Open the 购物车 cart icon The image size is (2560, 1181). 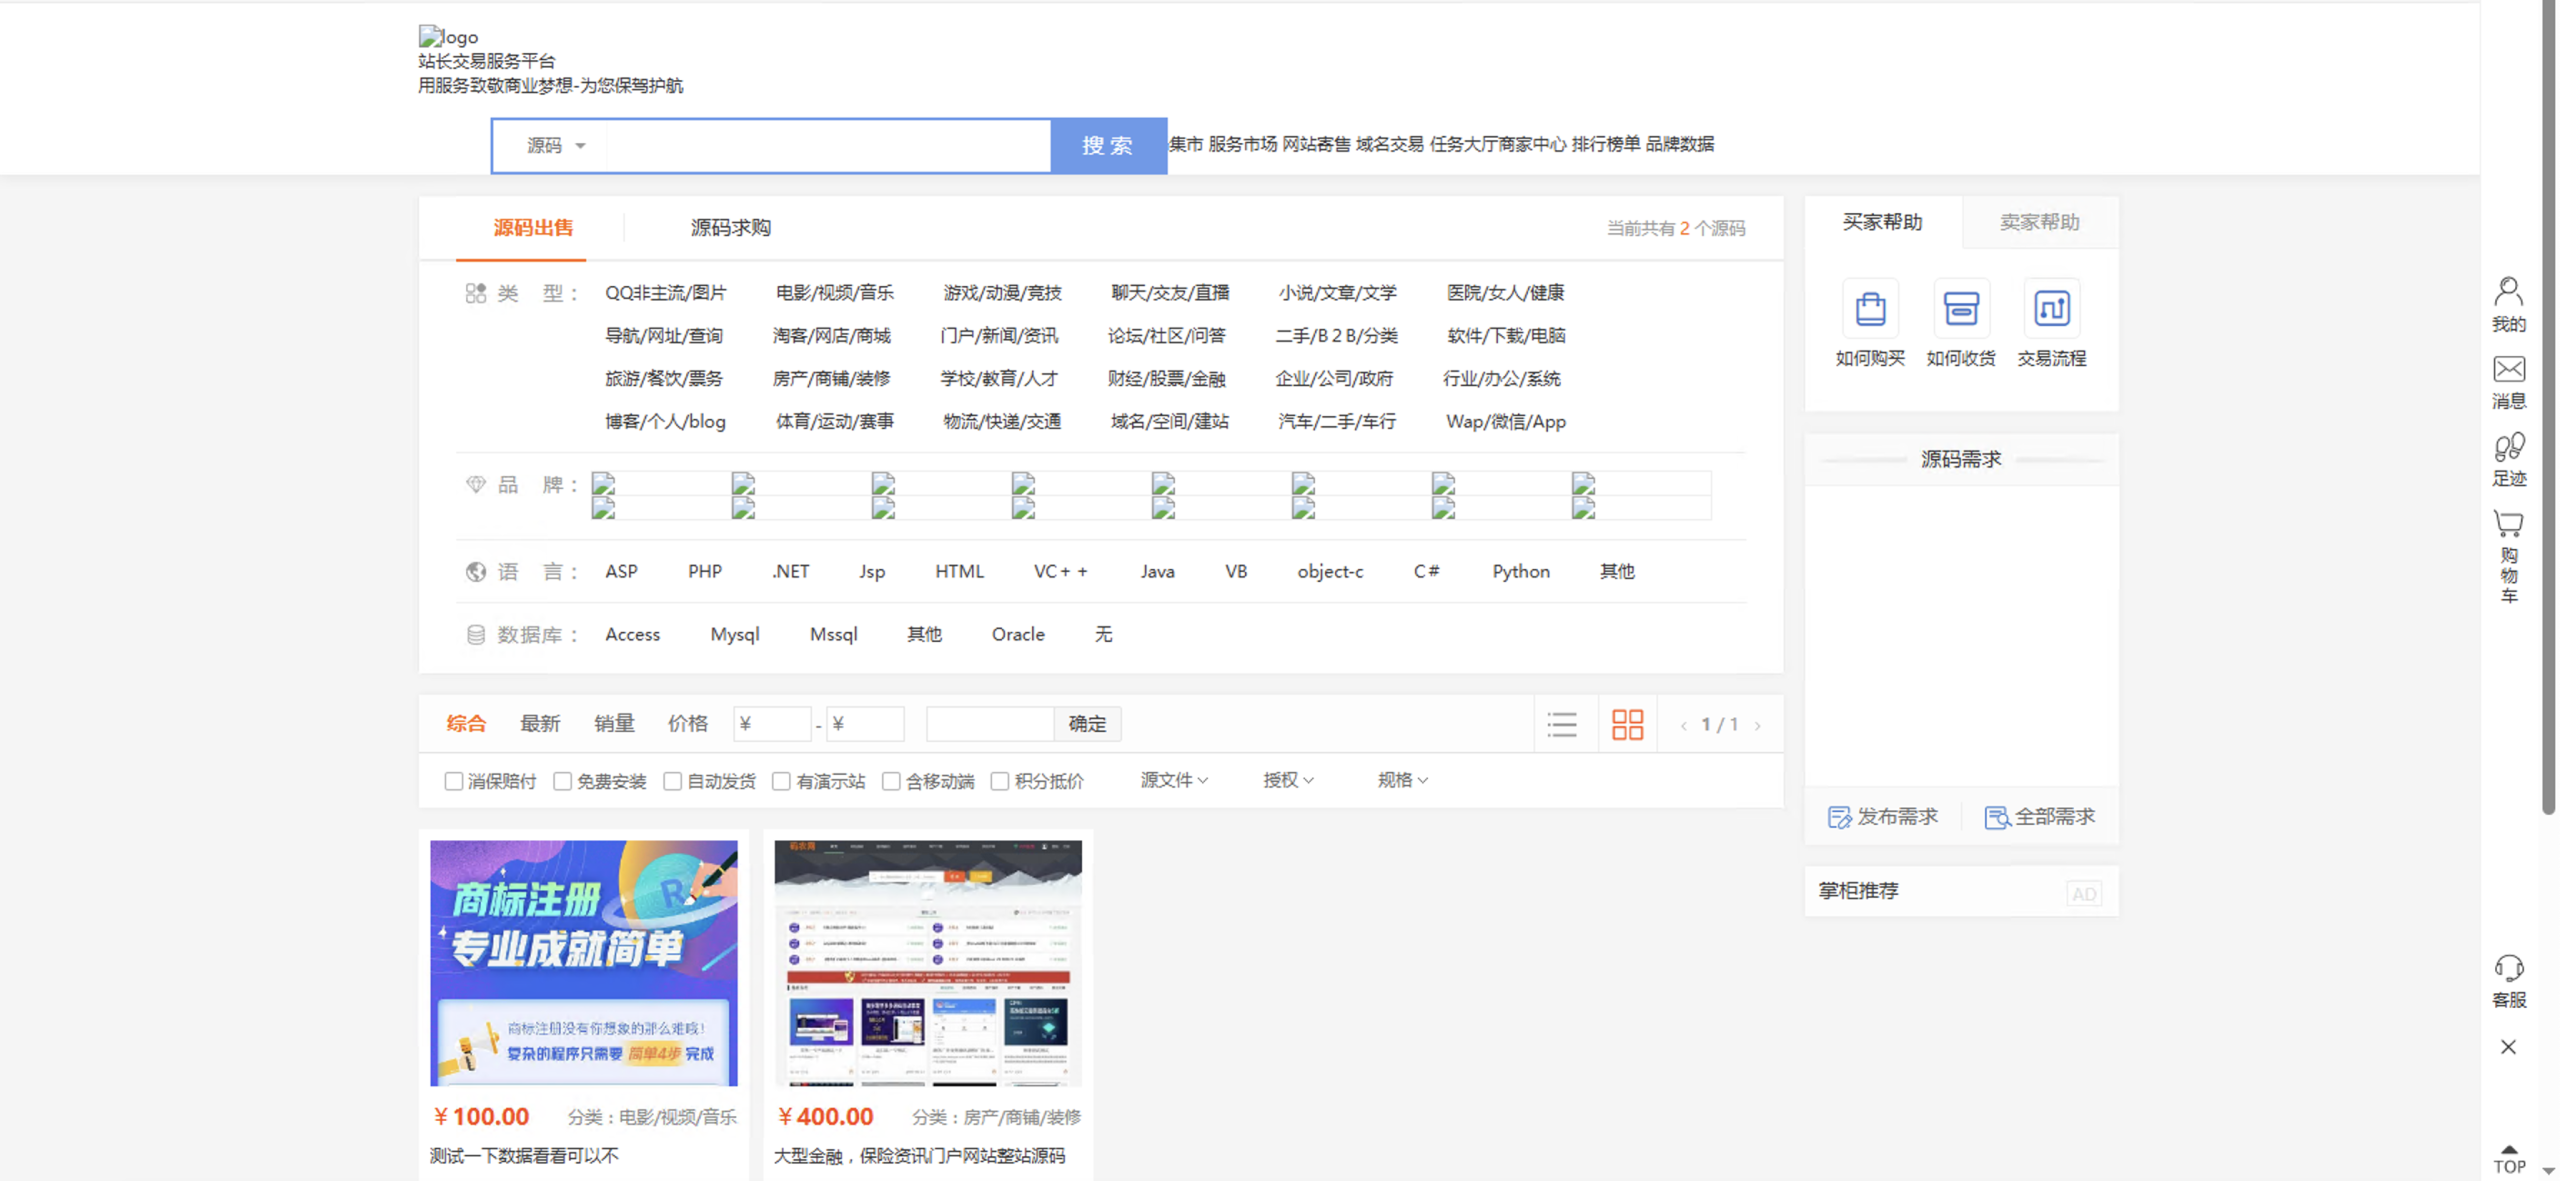(x=2508, y=524)
